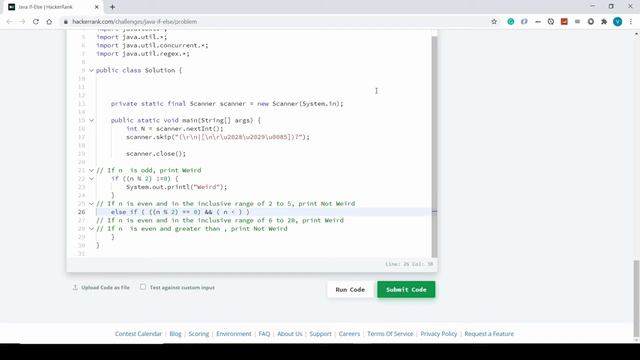
Task: Go forward in browser history
Action: point(22,22)
